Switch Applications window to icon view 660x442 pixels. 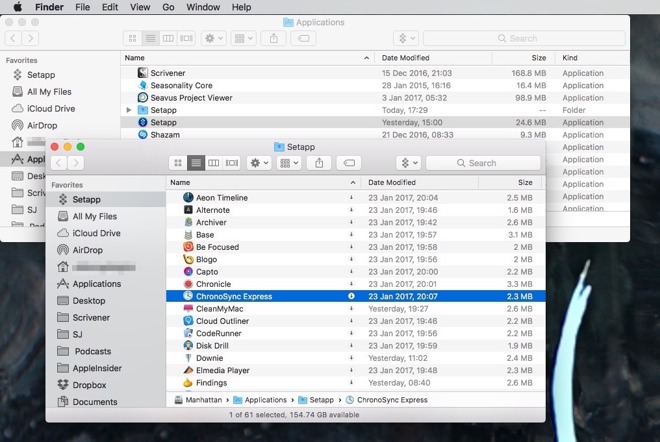pos(133,38)
